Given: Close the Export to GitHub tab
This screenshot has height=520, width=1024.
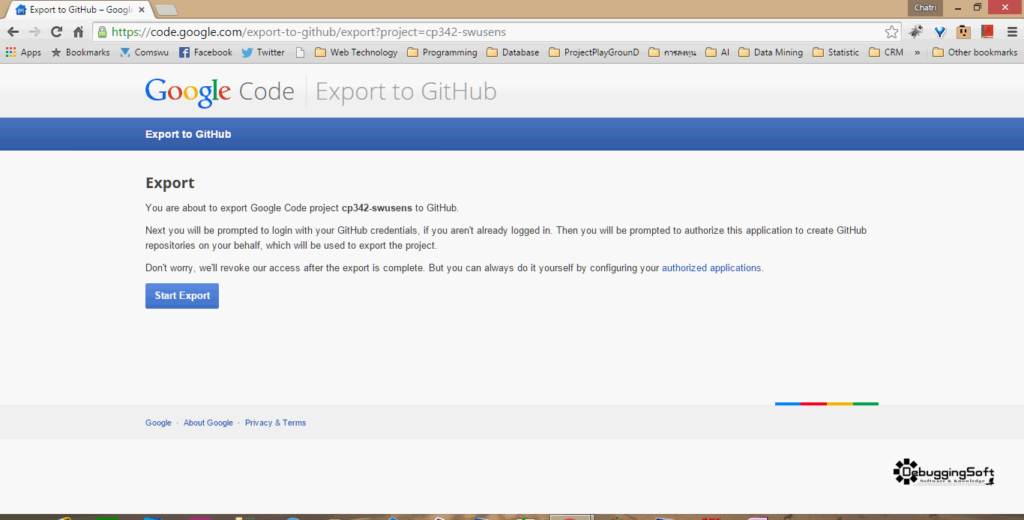Looking at the screenshot, I should (x=142, y=10).
